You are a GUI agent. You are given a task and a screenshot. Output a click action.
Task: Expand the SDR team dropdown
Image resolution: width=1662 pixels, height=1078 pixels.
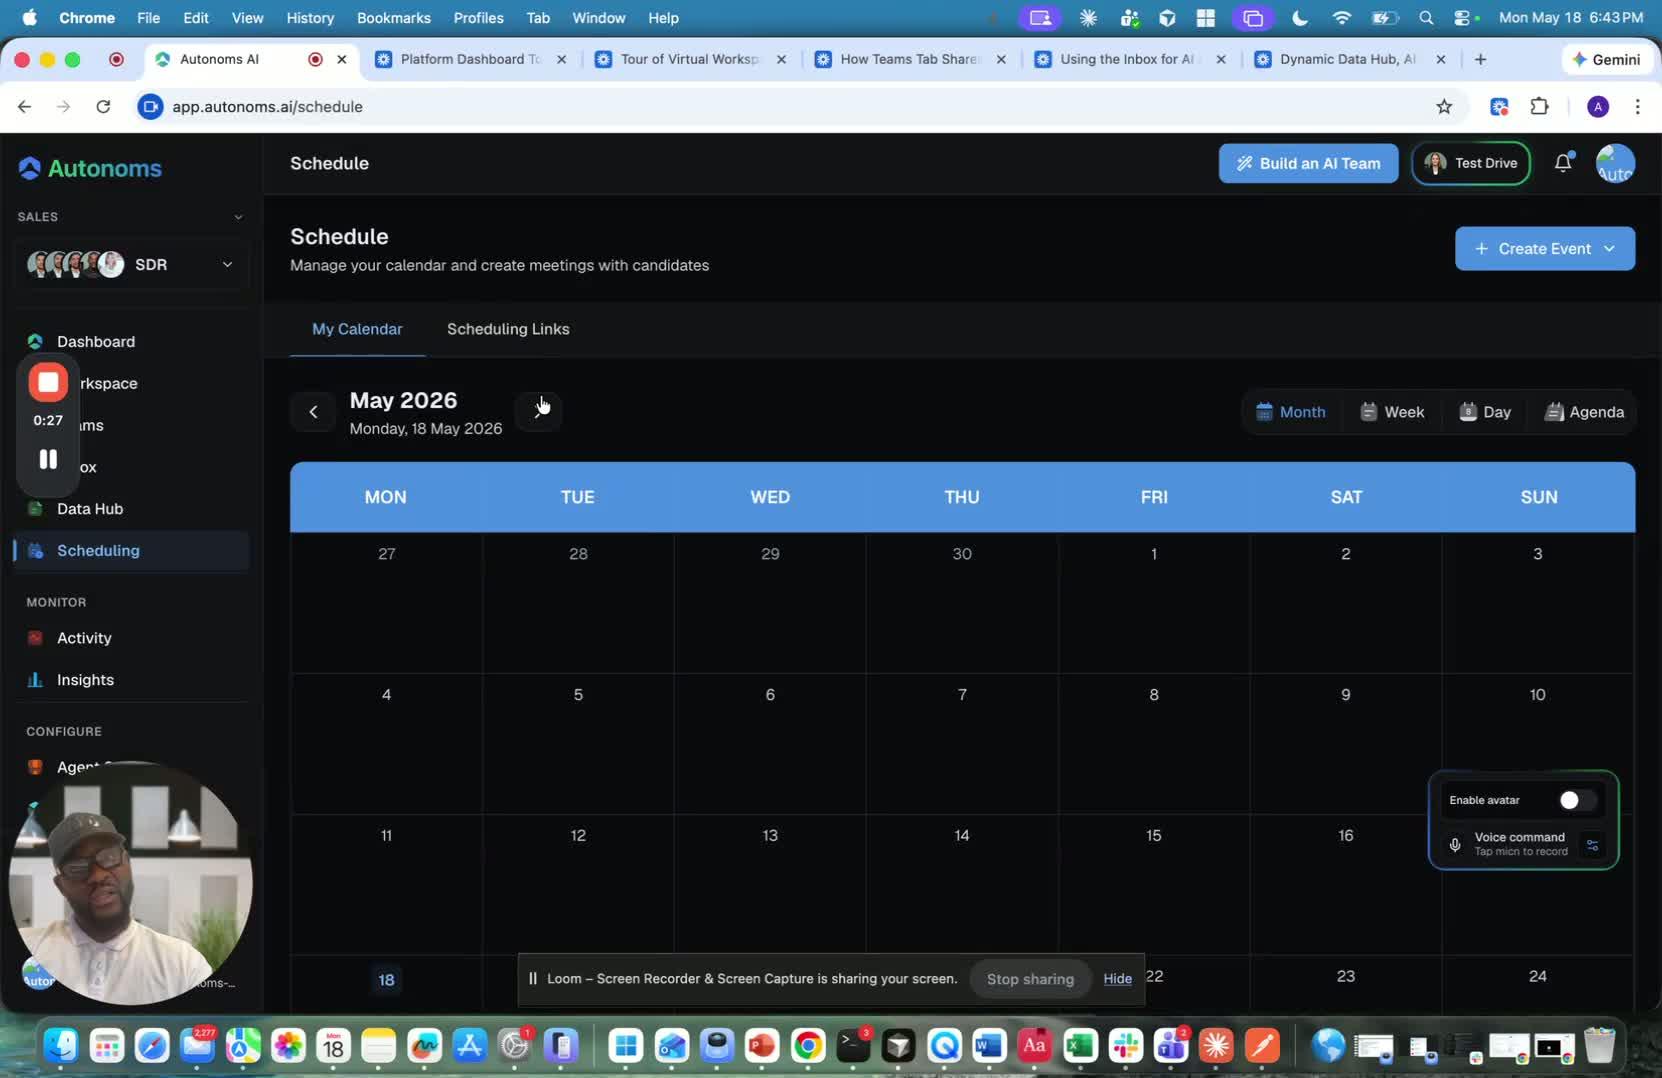pos(132,264)
